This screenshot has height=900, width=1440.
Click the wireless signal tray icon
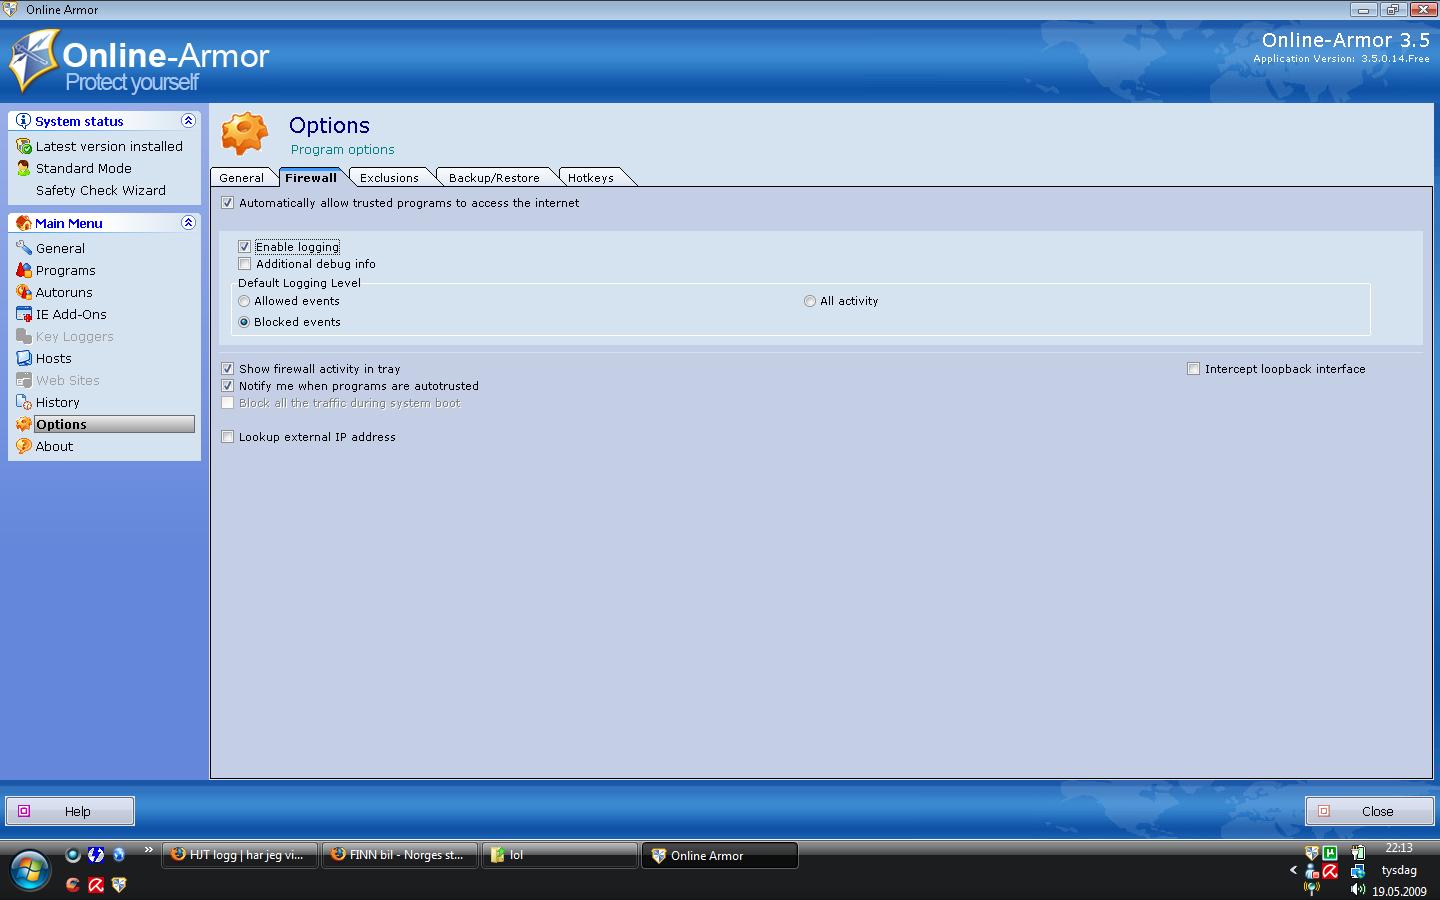click(1312, 889)
